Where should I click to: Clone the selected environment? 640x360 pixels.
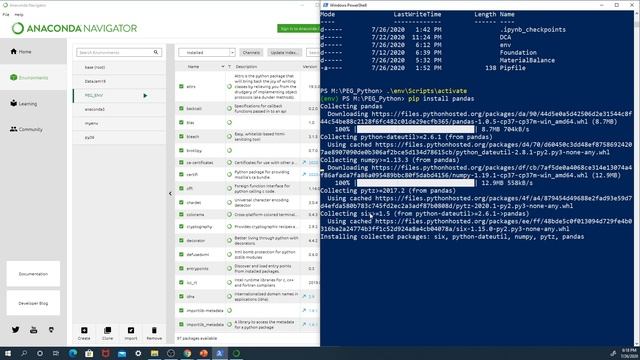107,333
